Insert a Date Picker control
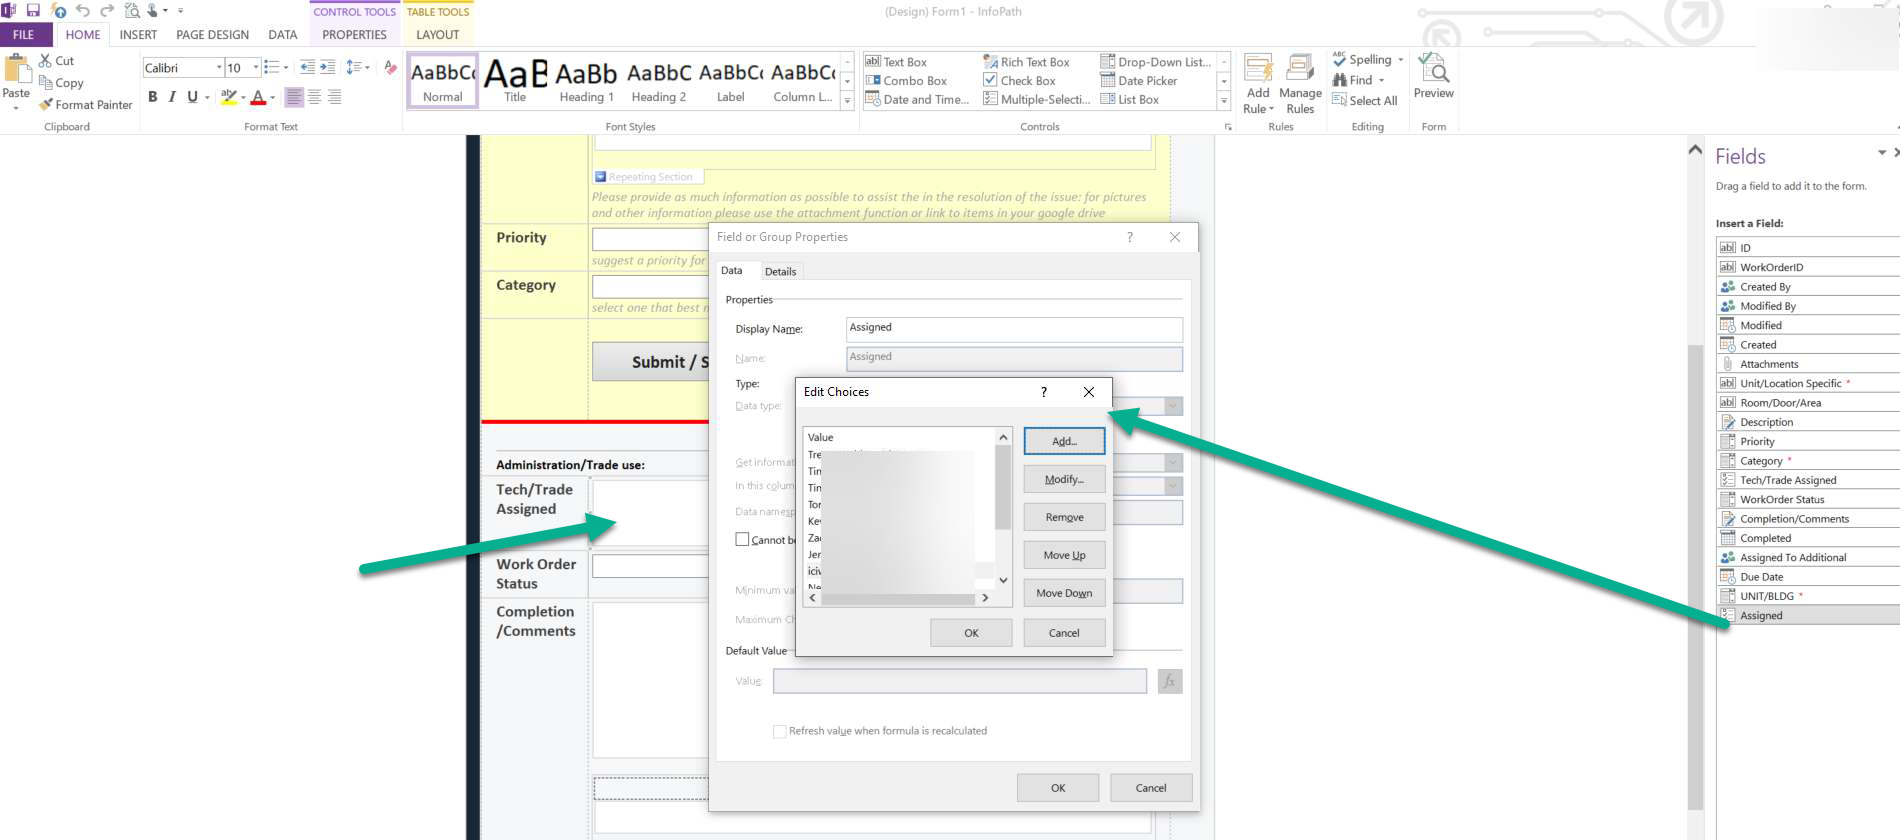The height and width of the screenshot is (840, 1900). (1138, 81)
